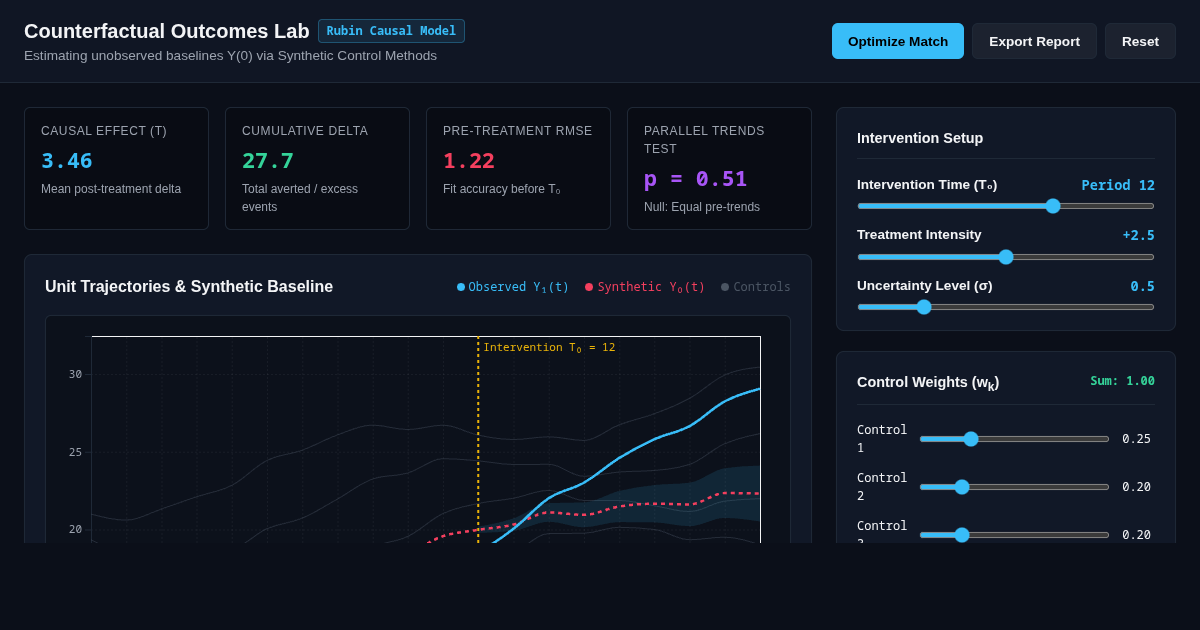The width and height of the screenshot is (1200, 630).
Task: Click the Control 1 weight value 0.25
Action: coord(1136,439)
